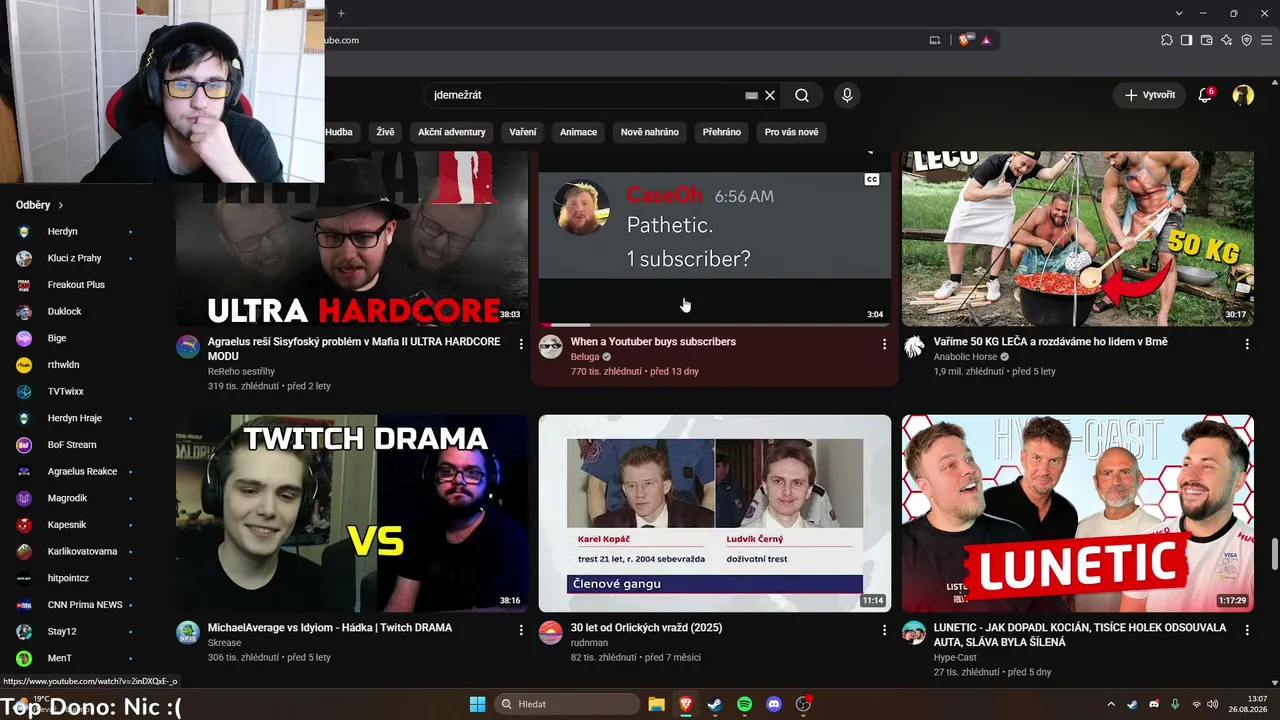
Task: Open video title When a Youtuber buys subscribers
Action: 653,342
